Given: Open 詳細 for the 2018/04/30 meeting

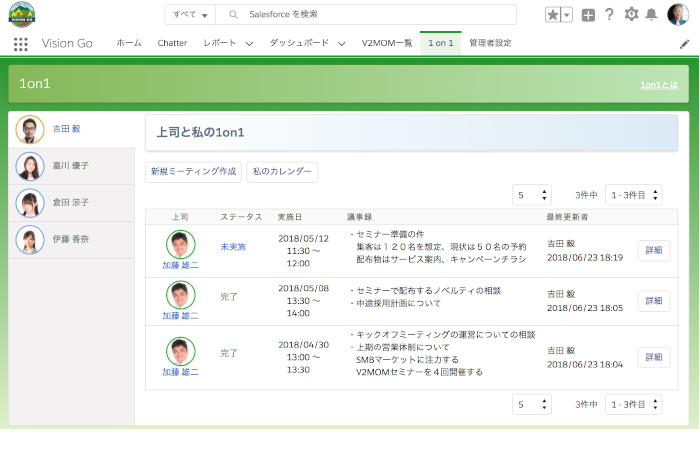Looking at the screenshot, I should 654,357.
